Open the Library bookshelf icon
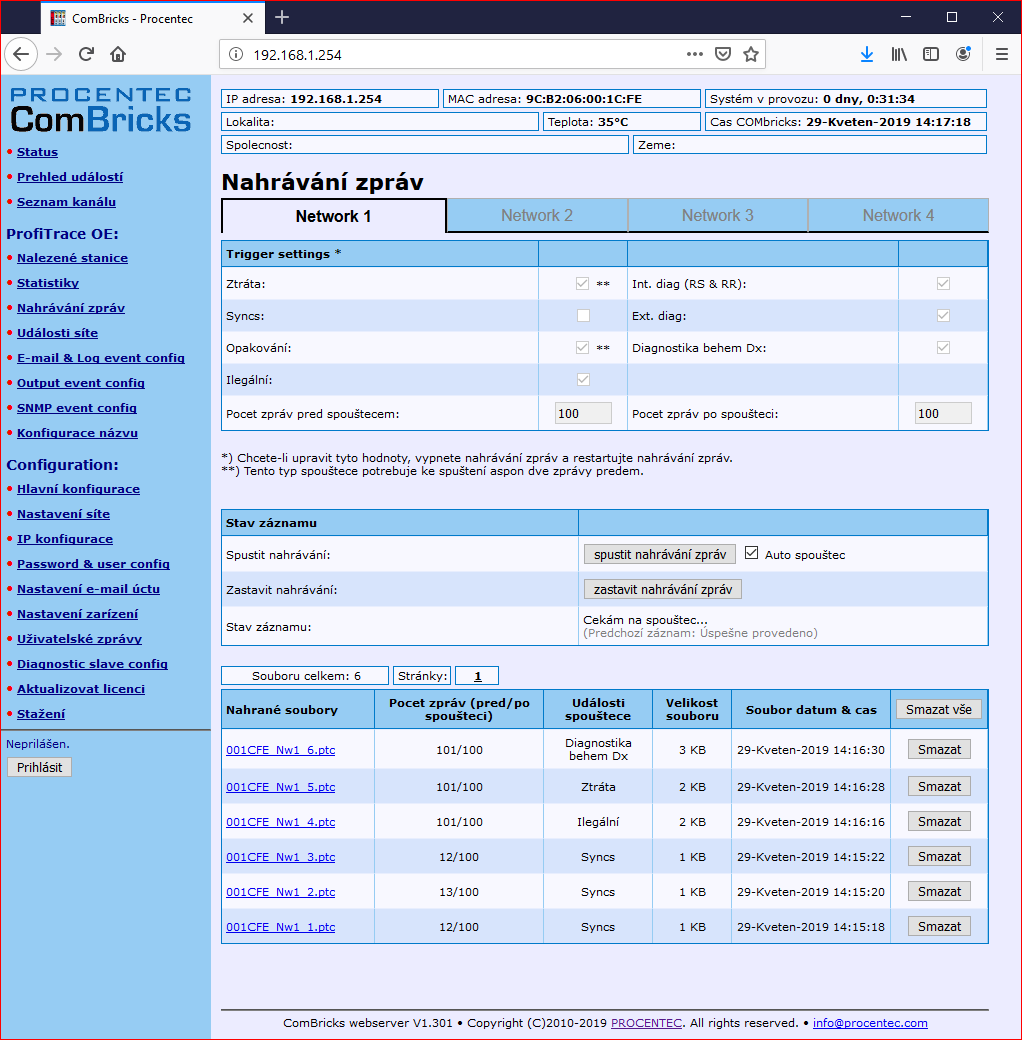This screenshot has width=1022, height=1040. (x=899, y=54)
